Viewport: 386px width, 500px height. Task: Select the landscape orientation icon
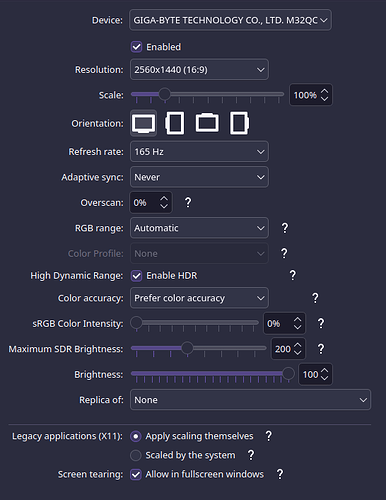click(x=143, y=123)
